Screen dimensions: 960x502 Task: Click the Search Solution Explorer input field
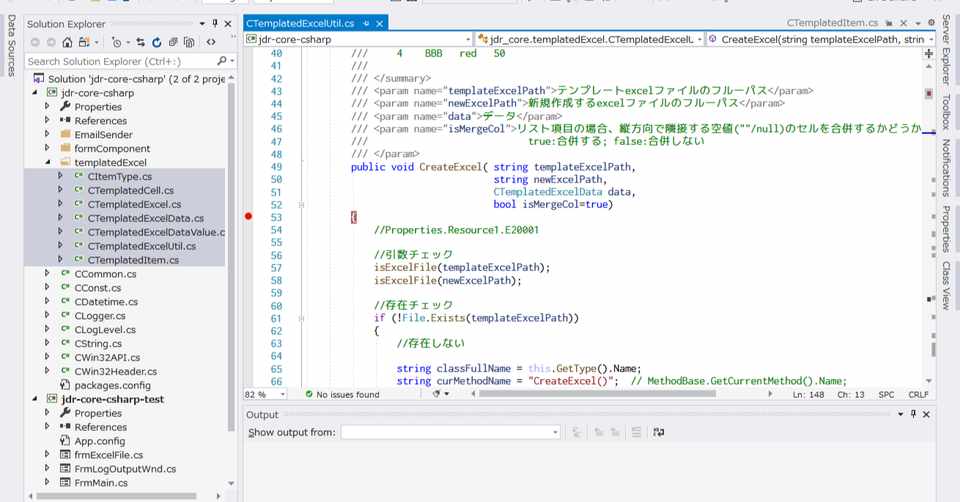tap(121, 61)
